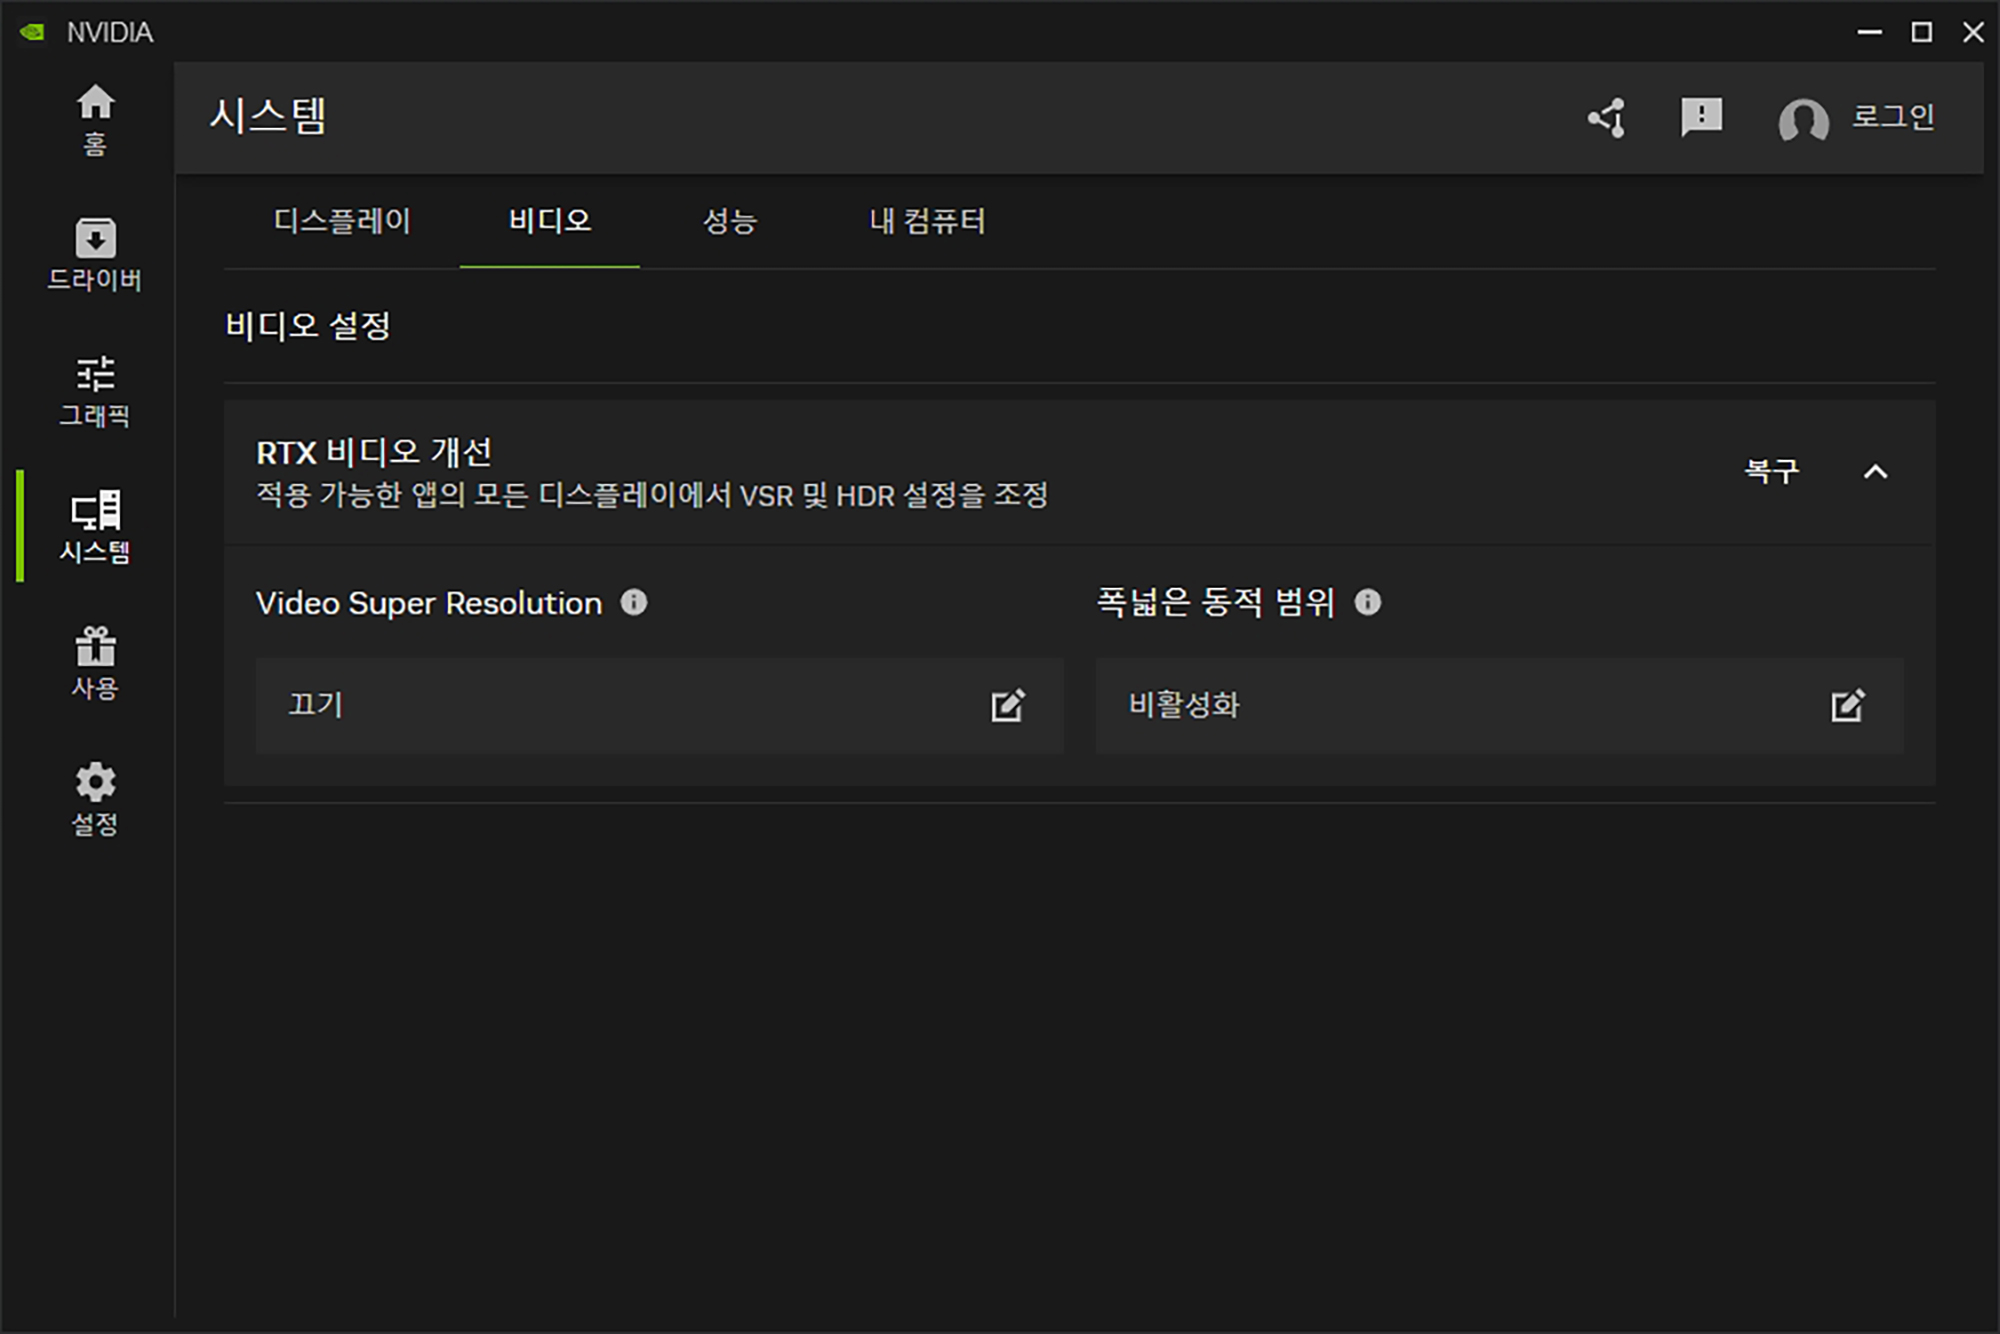
Task: Click the 로그인 login link
Action: (x=1893, y=117)
